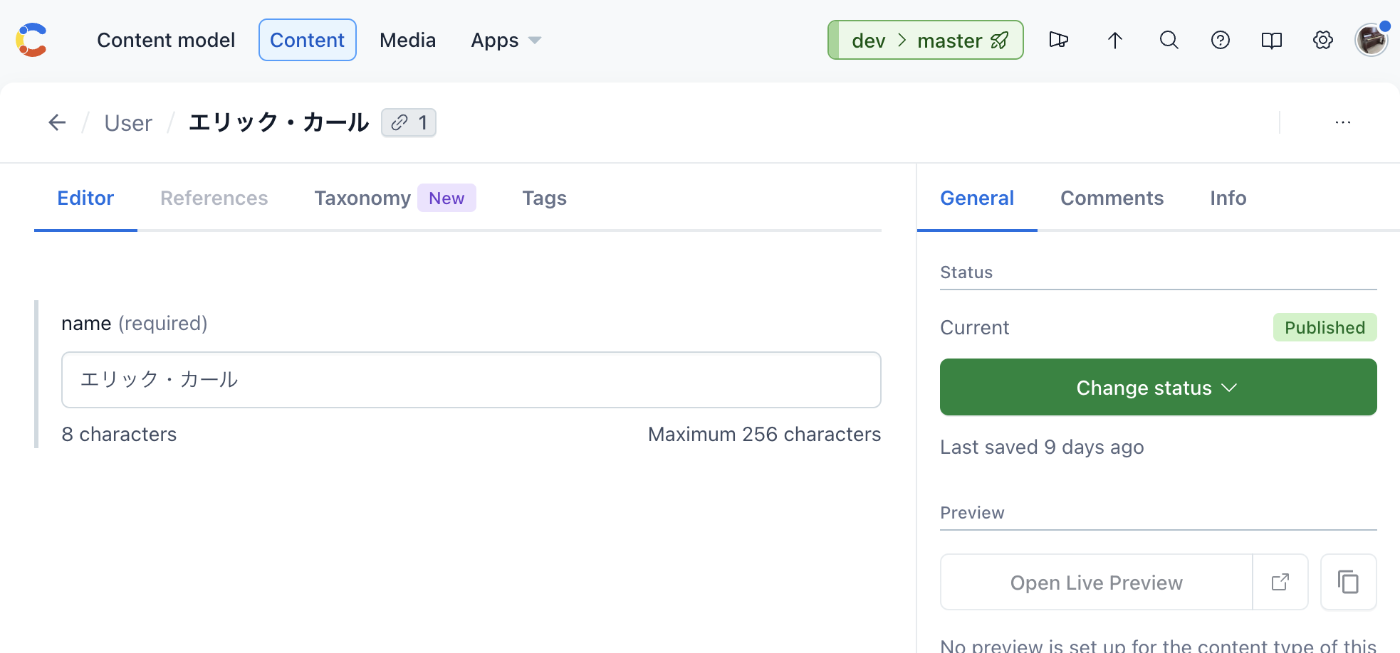1400x653 pixels.
Task: Open live preview in new tab icon
Action: 1280,582
